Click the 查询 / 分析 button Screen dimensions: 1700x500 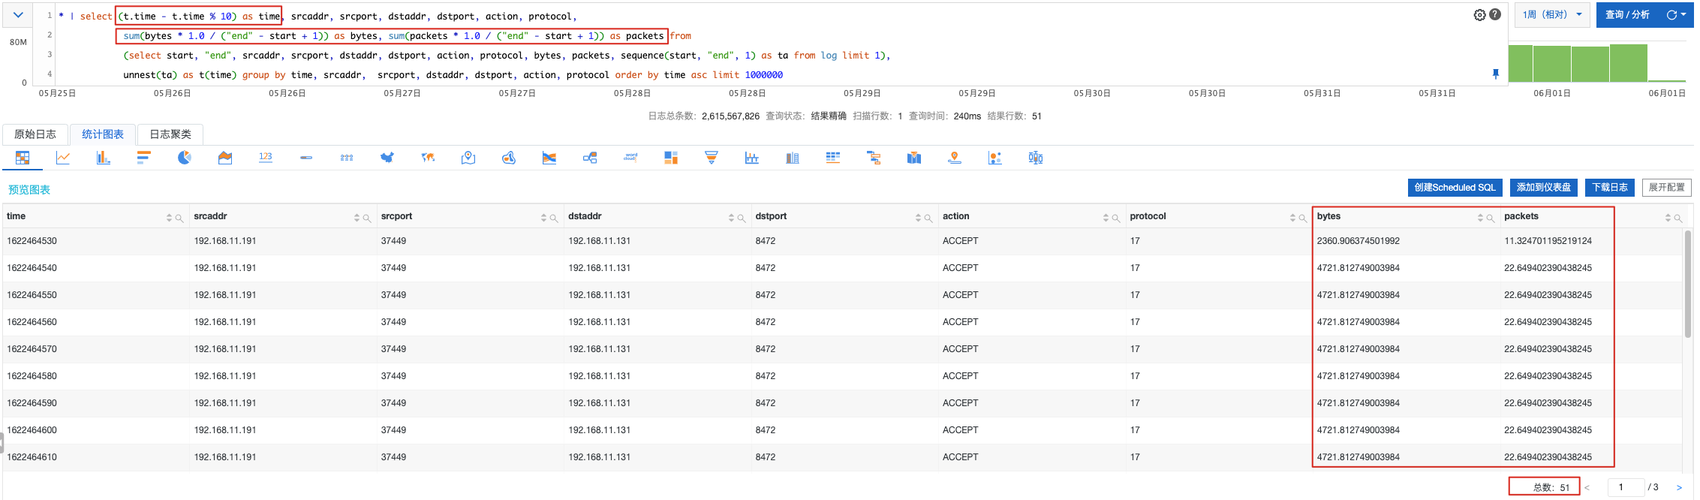(1627, 15)
